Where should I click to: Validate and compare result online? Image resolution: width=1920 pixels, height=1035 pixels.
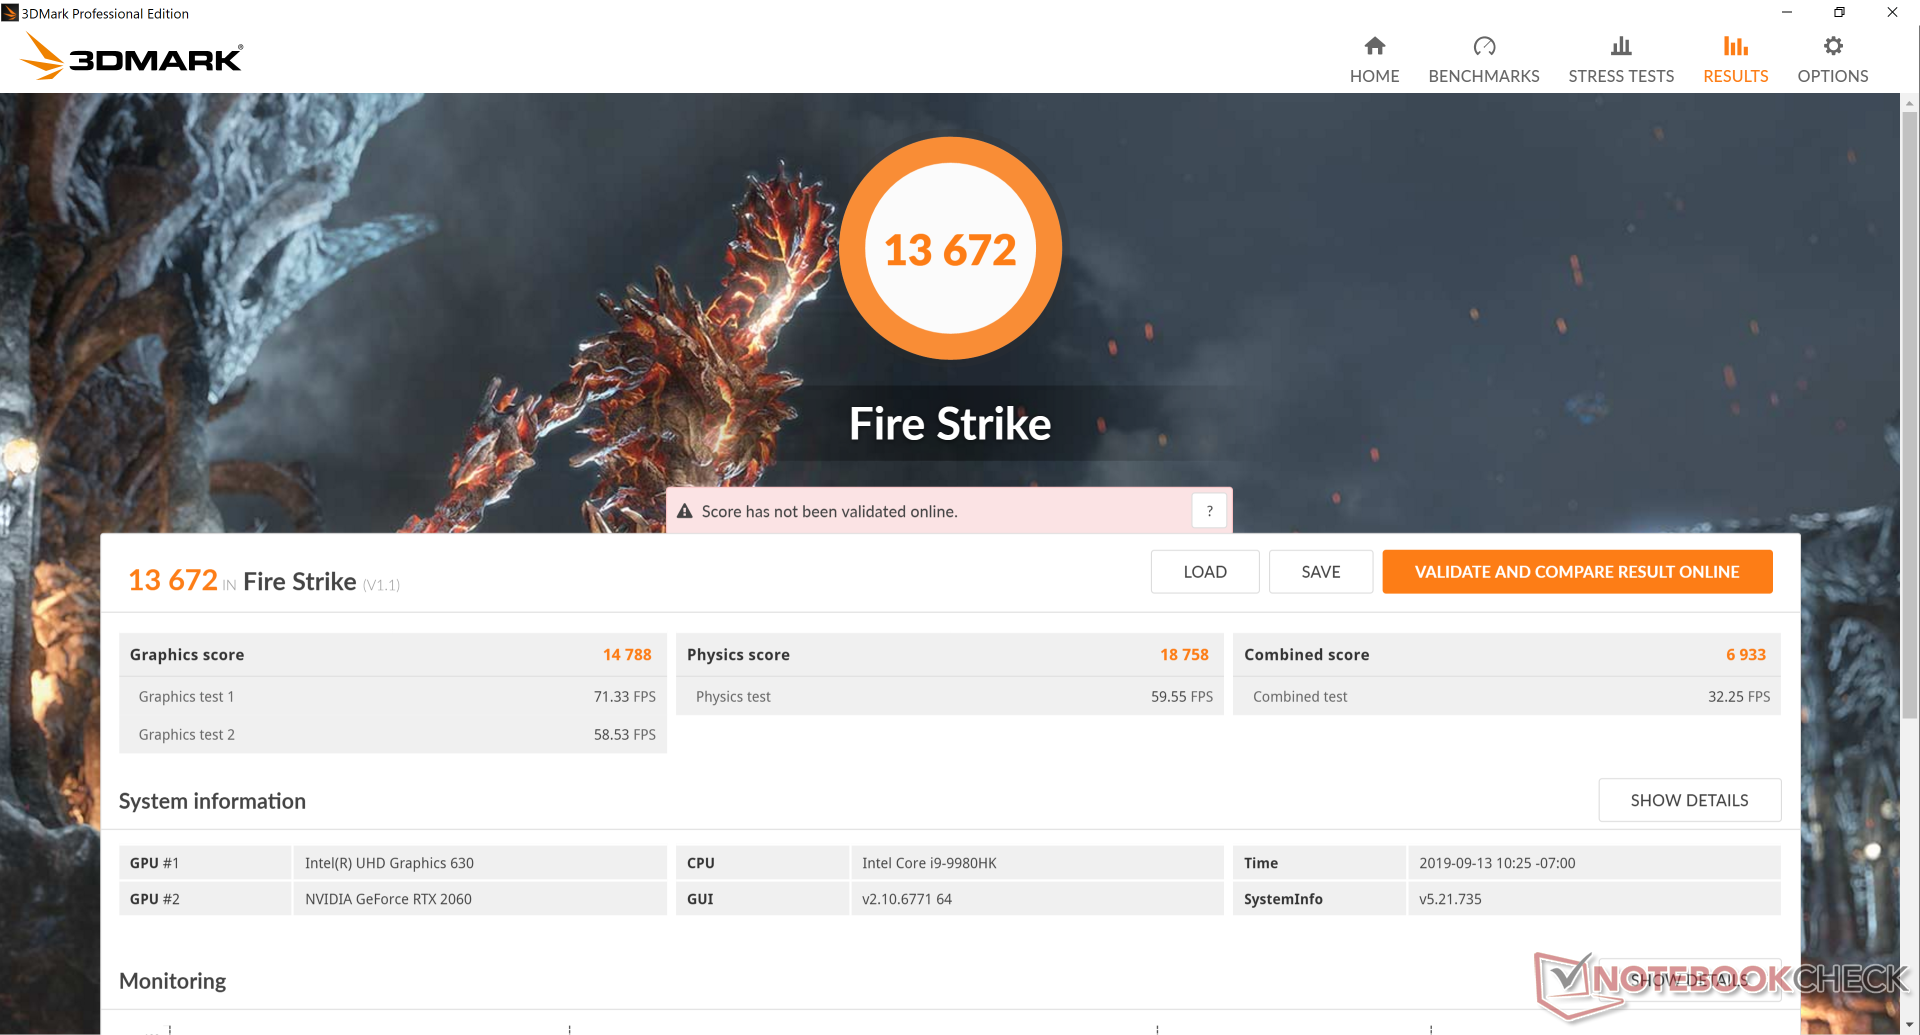1577,572
